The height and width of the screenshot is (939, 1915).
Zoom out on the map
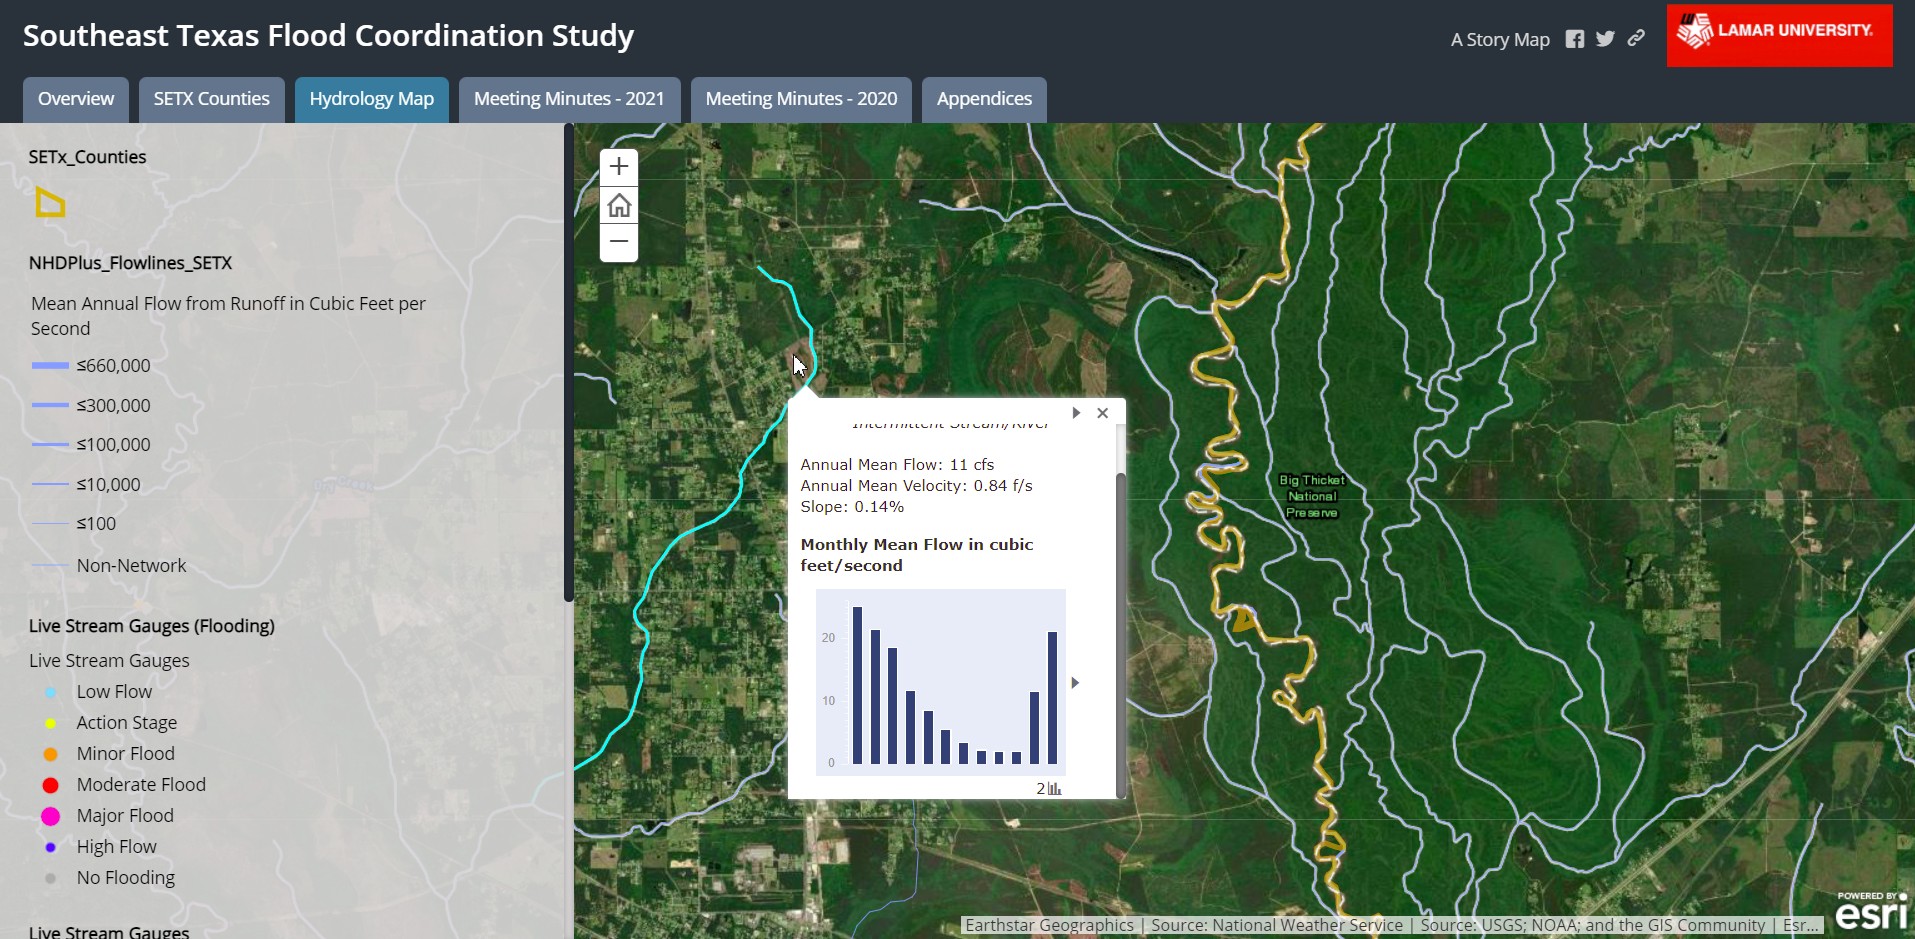click(x=619, y=242)
